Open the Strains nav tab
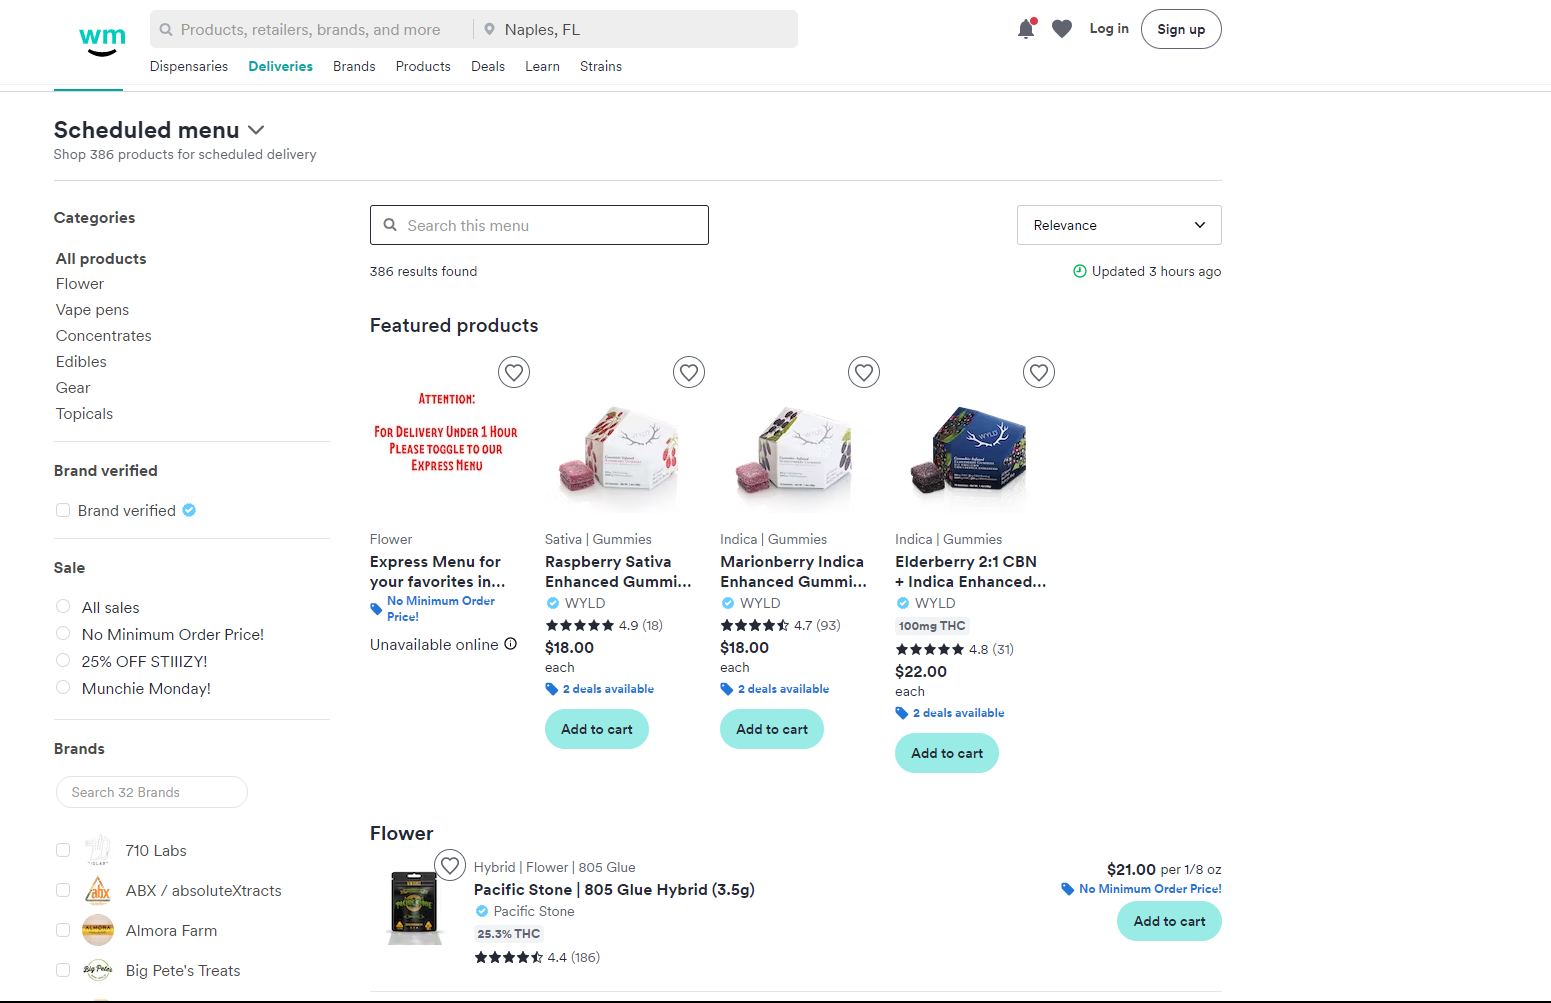The width and height of the screenshot is (1551, 1003). click(600, 66)
